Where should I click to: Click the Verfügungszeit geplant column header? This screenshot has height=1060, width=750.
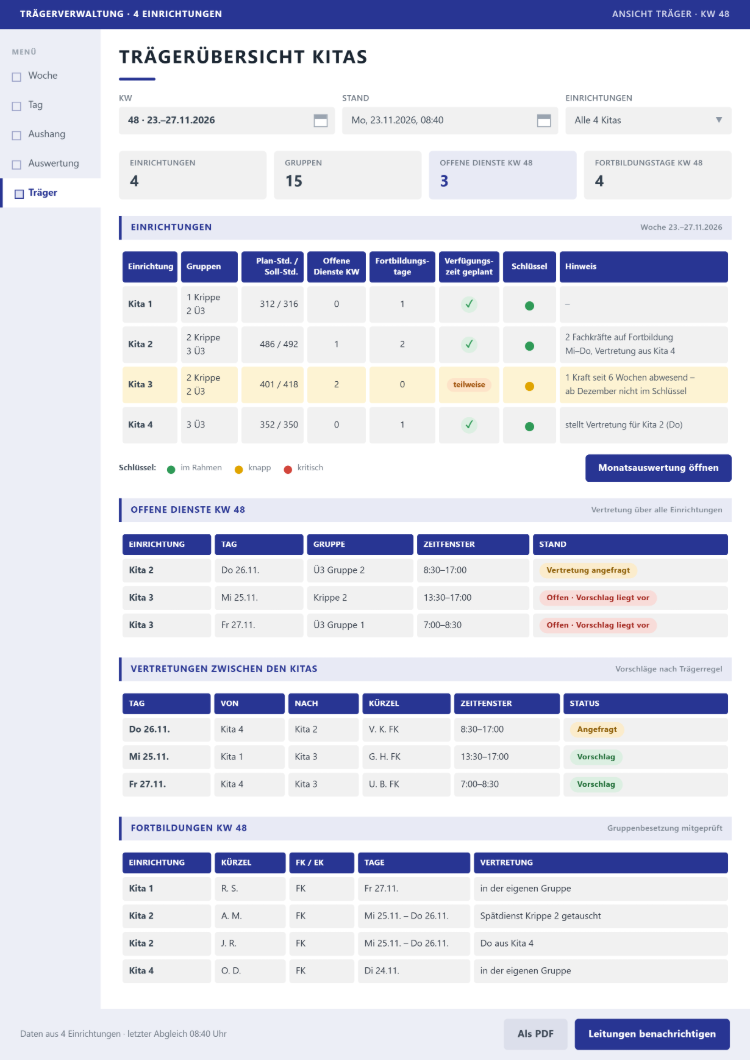point(469,266)
